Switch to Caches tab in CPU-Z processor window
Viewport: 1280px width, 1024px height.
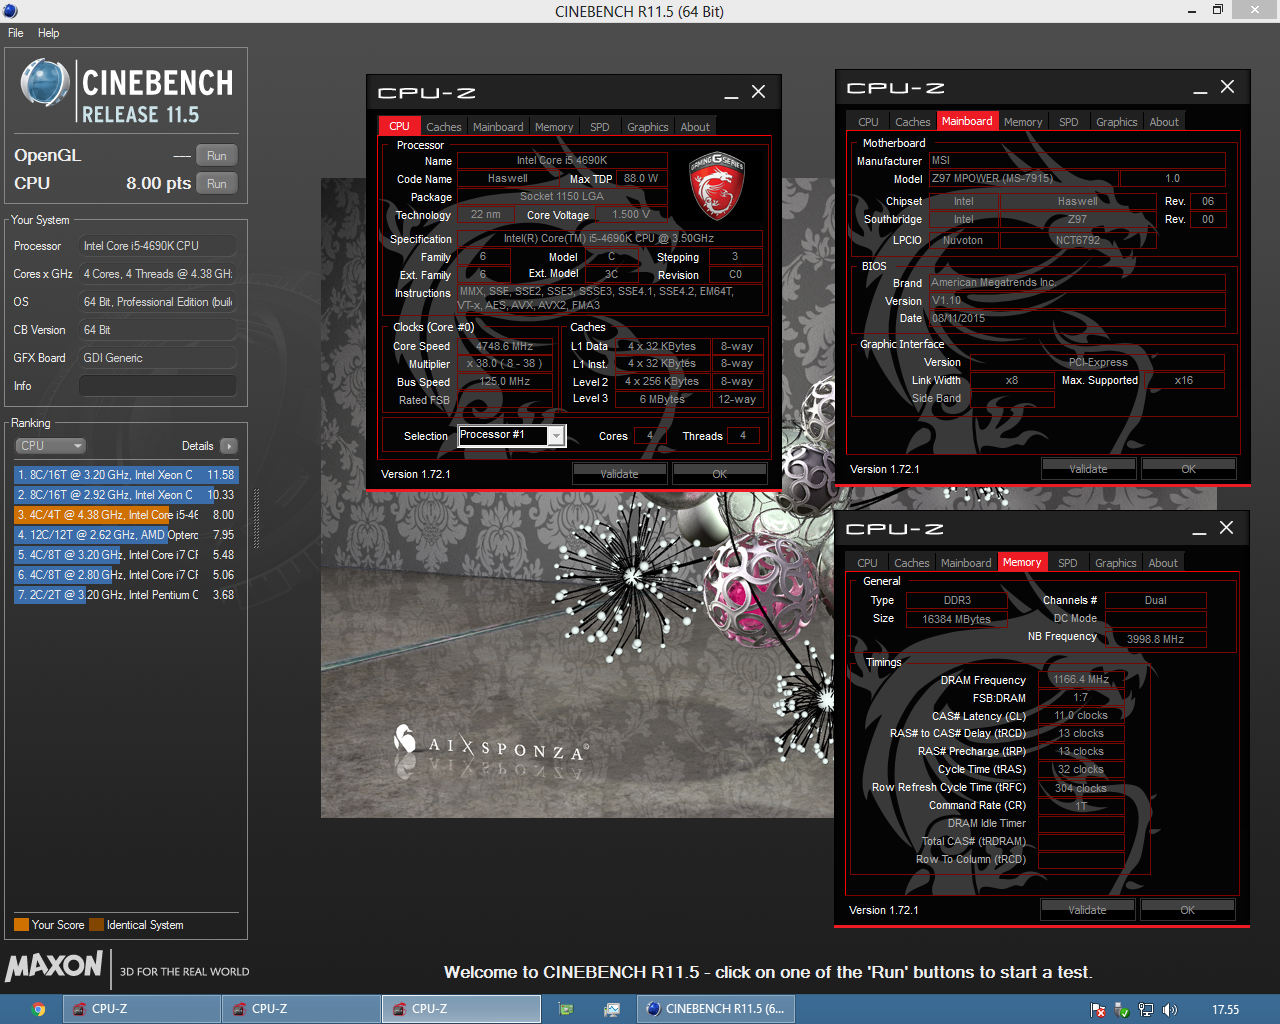pos(443,127)
